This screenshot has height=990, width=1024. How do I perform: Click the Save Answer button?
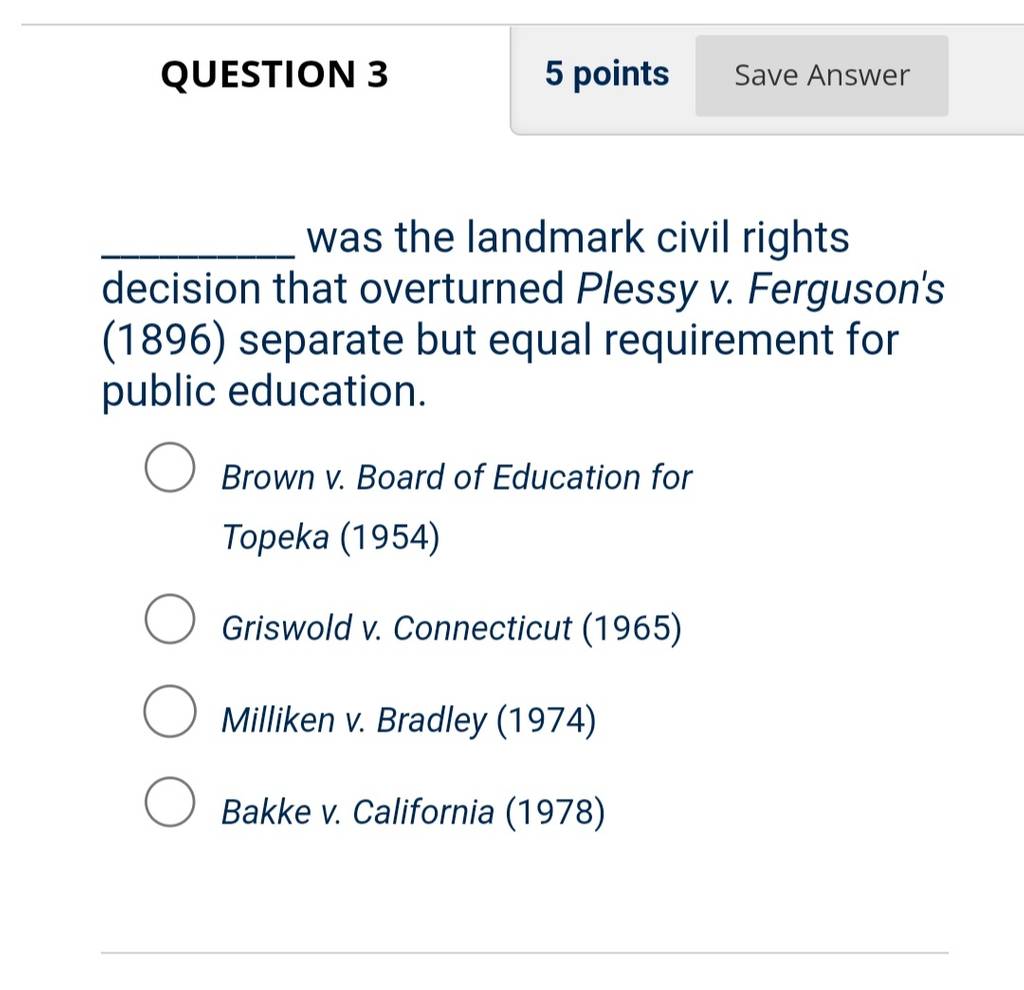point(822,76)
